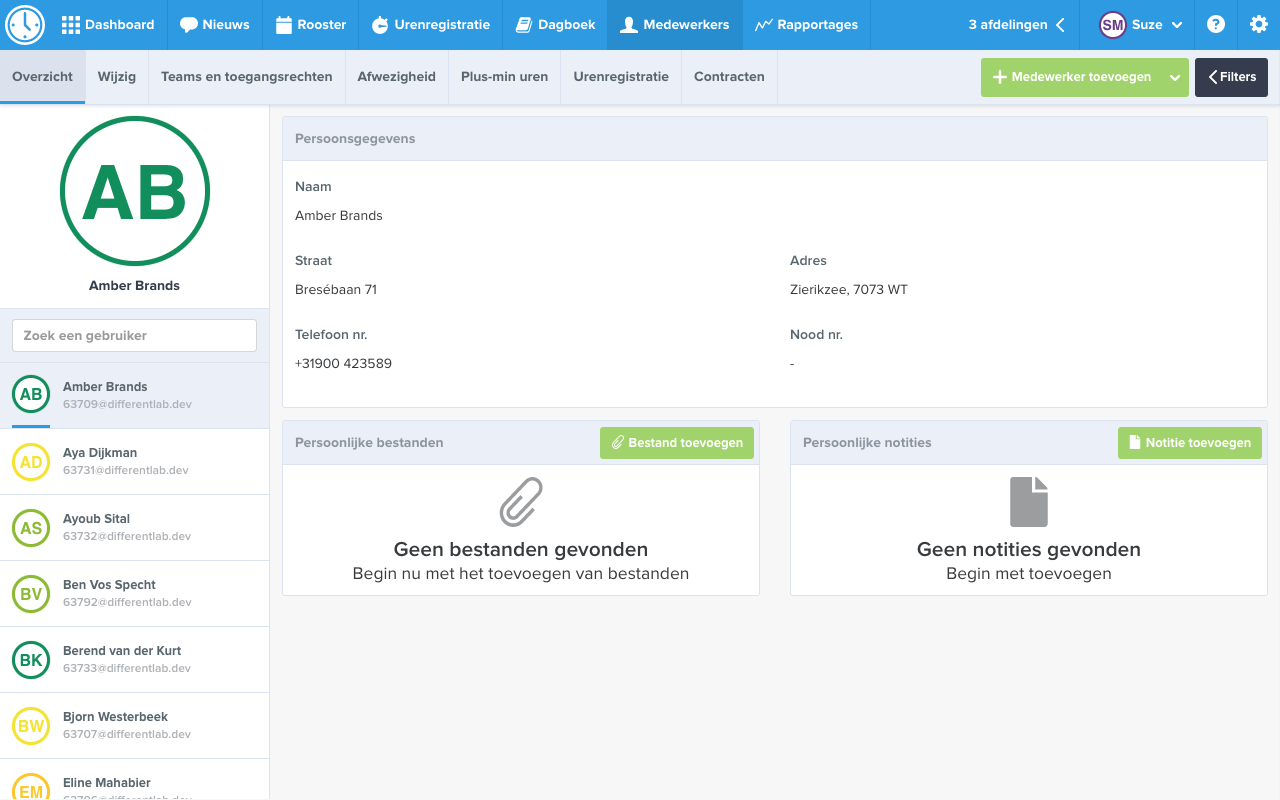
Task: Switch to the Overzicht tab
Action: tap(42, 77)
